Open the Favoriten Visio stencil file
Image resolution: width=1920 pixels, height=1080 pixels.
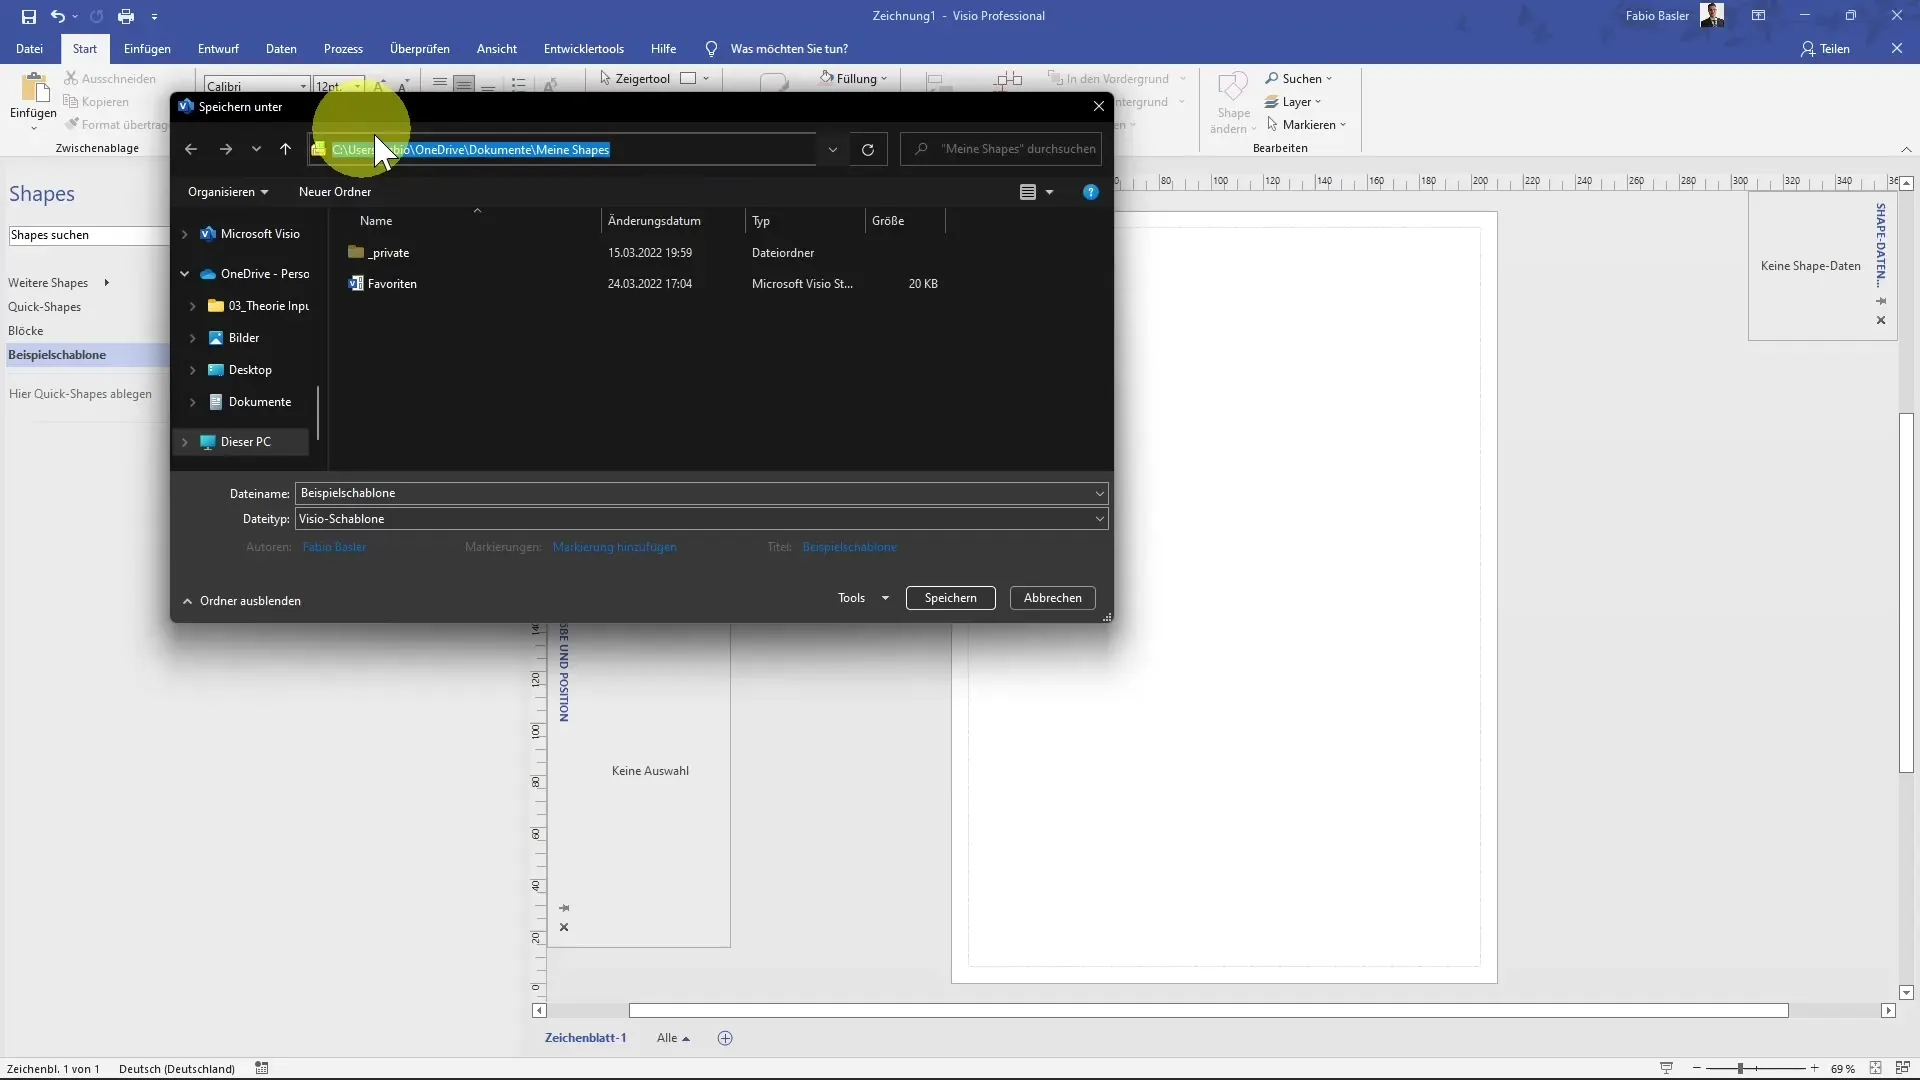(x=392, y=284)
